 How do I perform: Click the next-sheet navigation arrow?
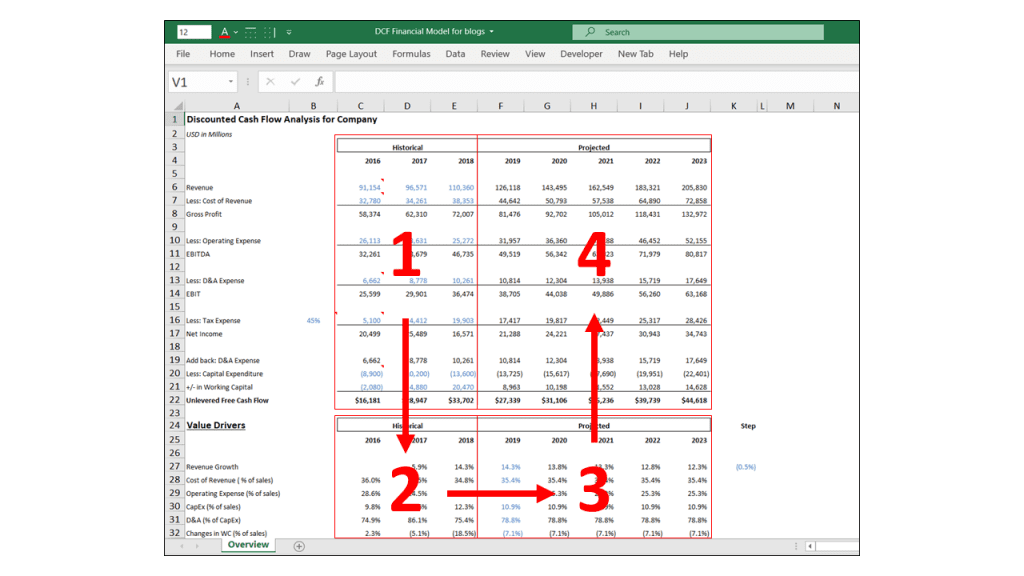point(197,546)
